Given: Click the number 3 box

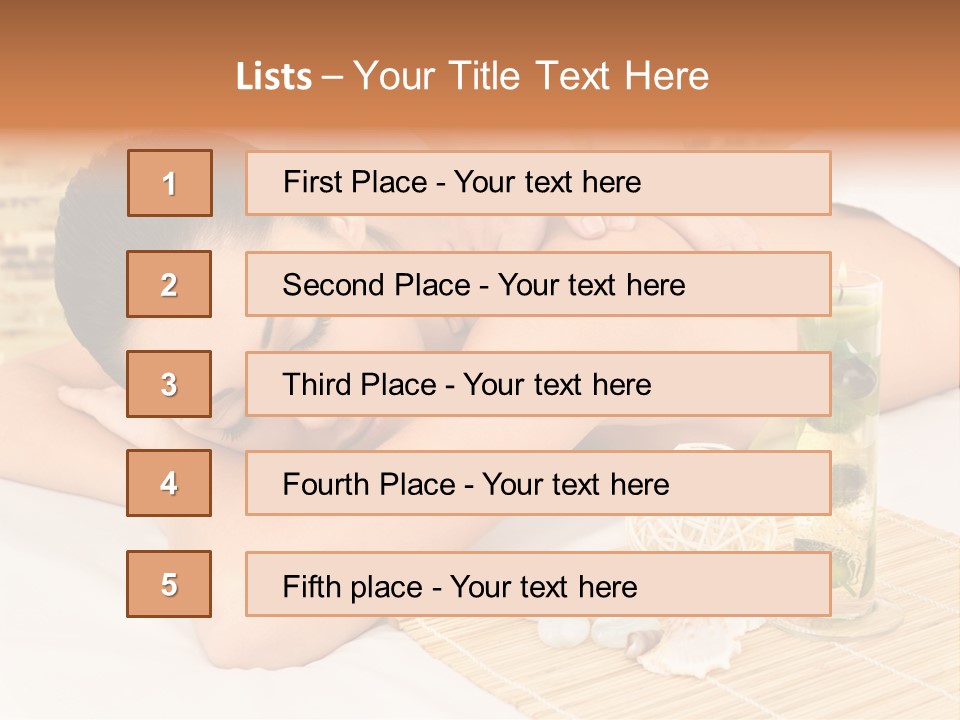Looking at the screenshot, I should pyautogui.click(x=170, y=384).
